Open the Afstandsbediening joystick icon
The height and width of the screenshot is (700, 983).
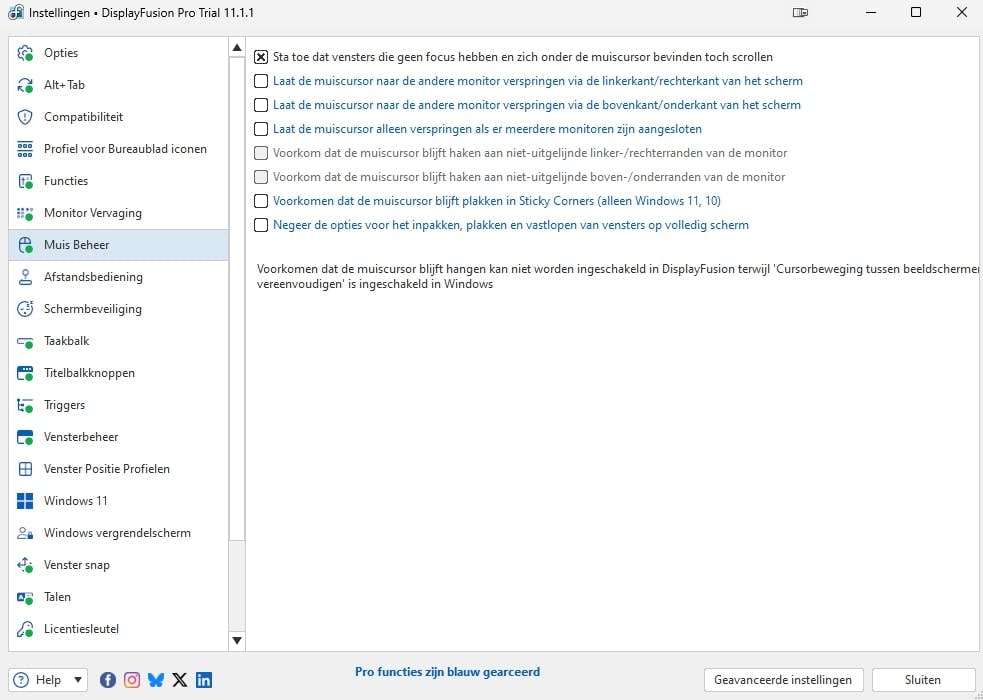(25, 277)
